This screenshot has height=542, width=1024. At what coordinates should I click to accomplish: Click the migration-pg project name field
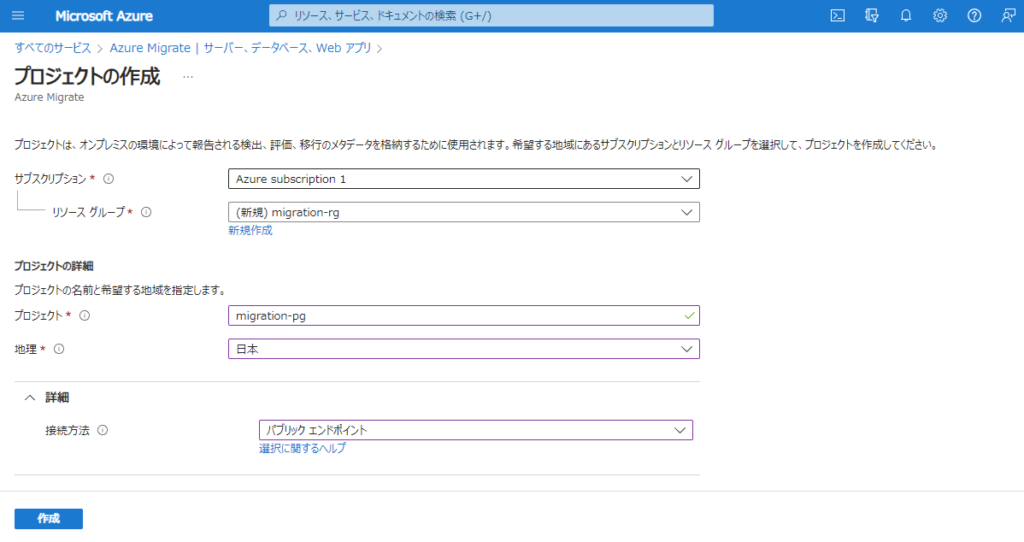coord(464,315)
